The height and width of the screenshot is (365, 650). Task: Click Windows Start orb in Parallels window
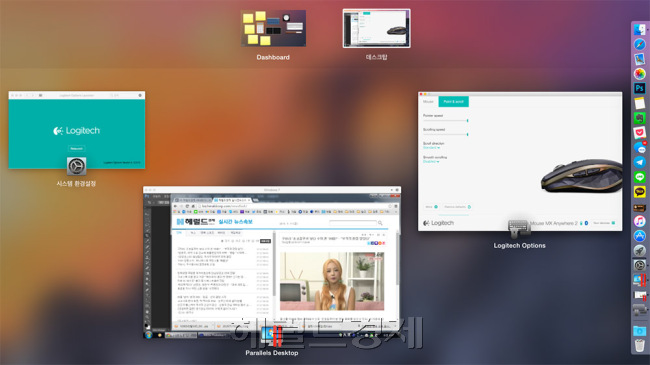click(149, 335)
